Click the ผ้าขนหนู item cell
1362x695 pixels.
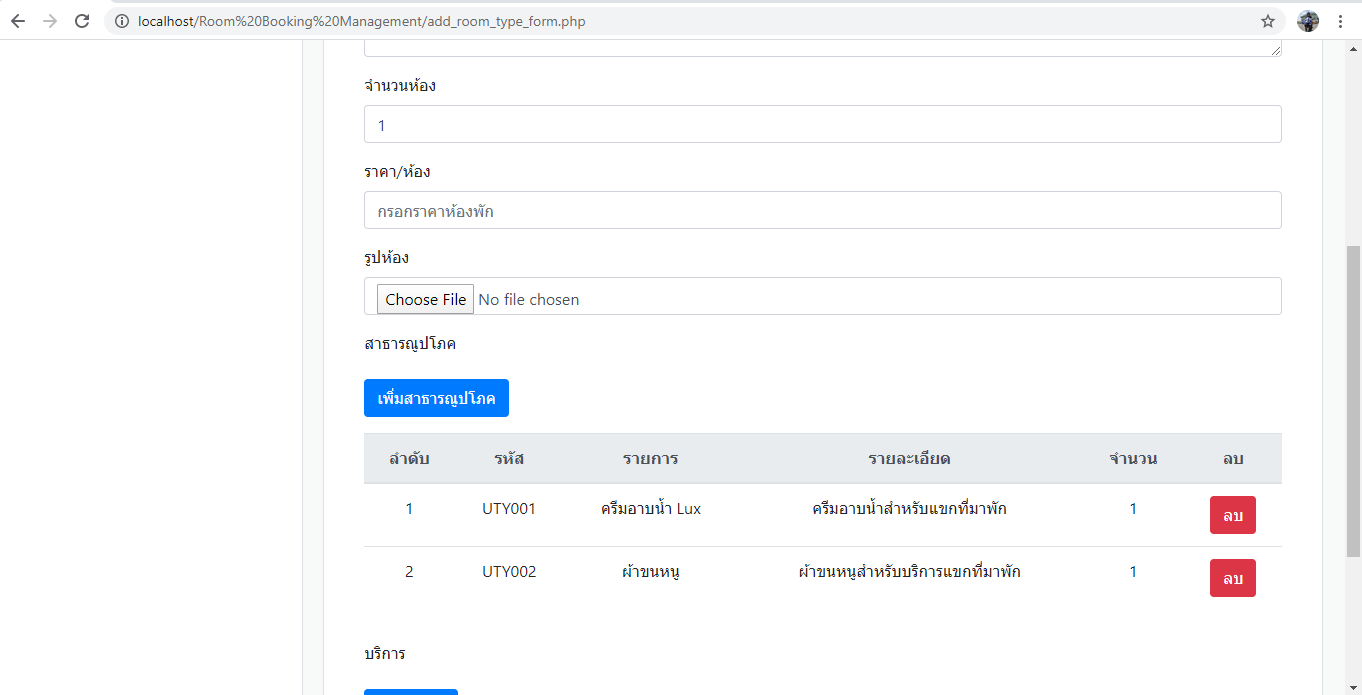click(x=651, y=572)
